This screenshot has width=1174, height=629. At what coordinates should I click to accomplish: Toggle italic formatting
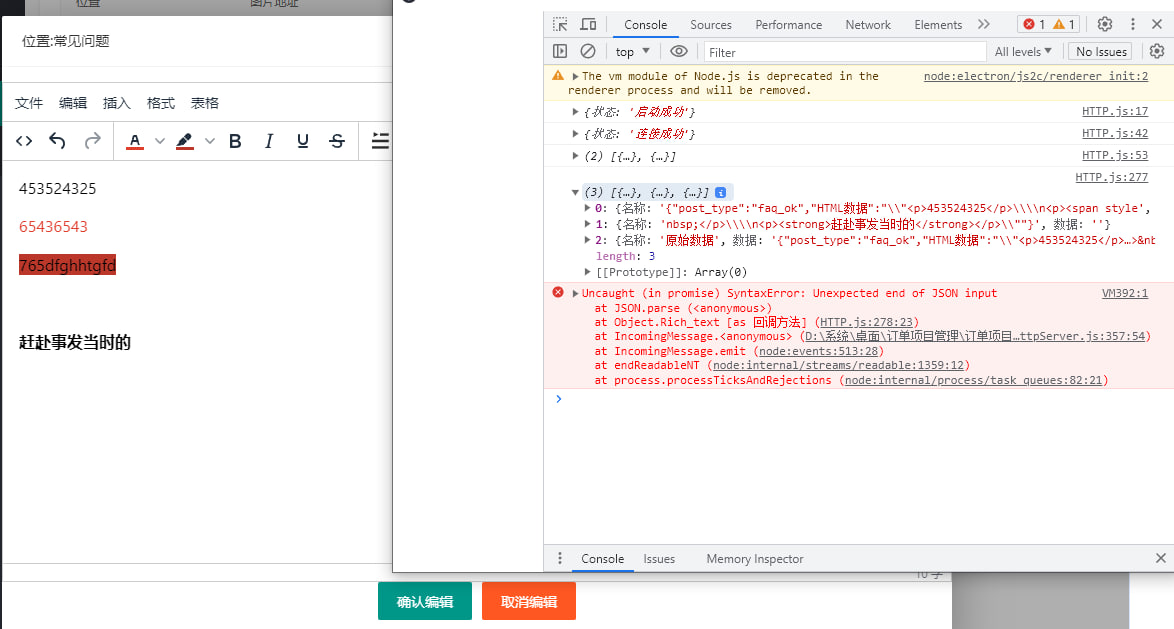[269, 141]
